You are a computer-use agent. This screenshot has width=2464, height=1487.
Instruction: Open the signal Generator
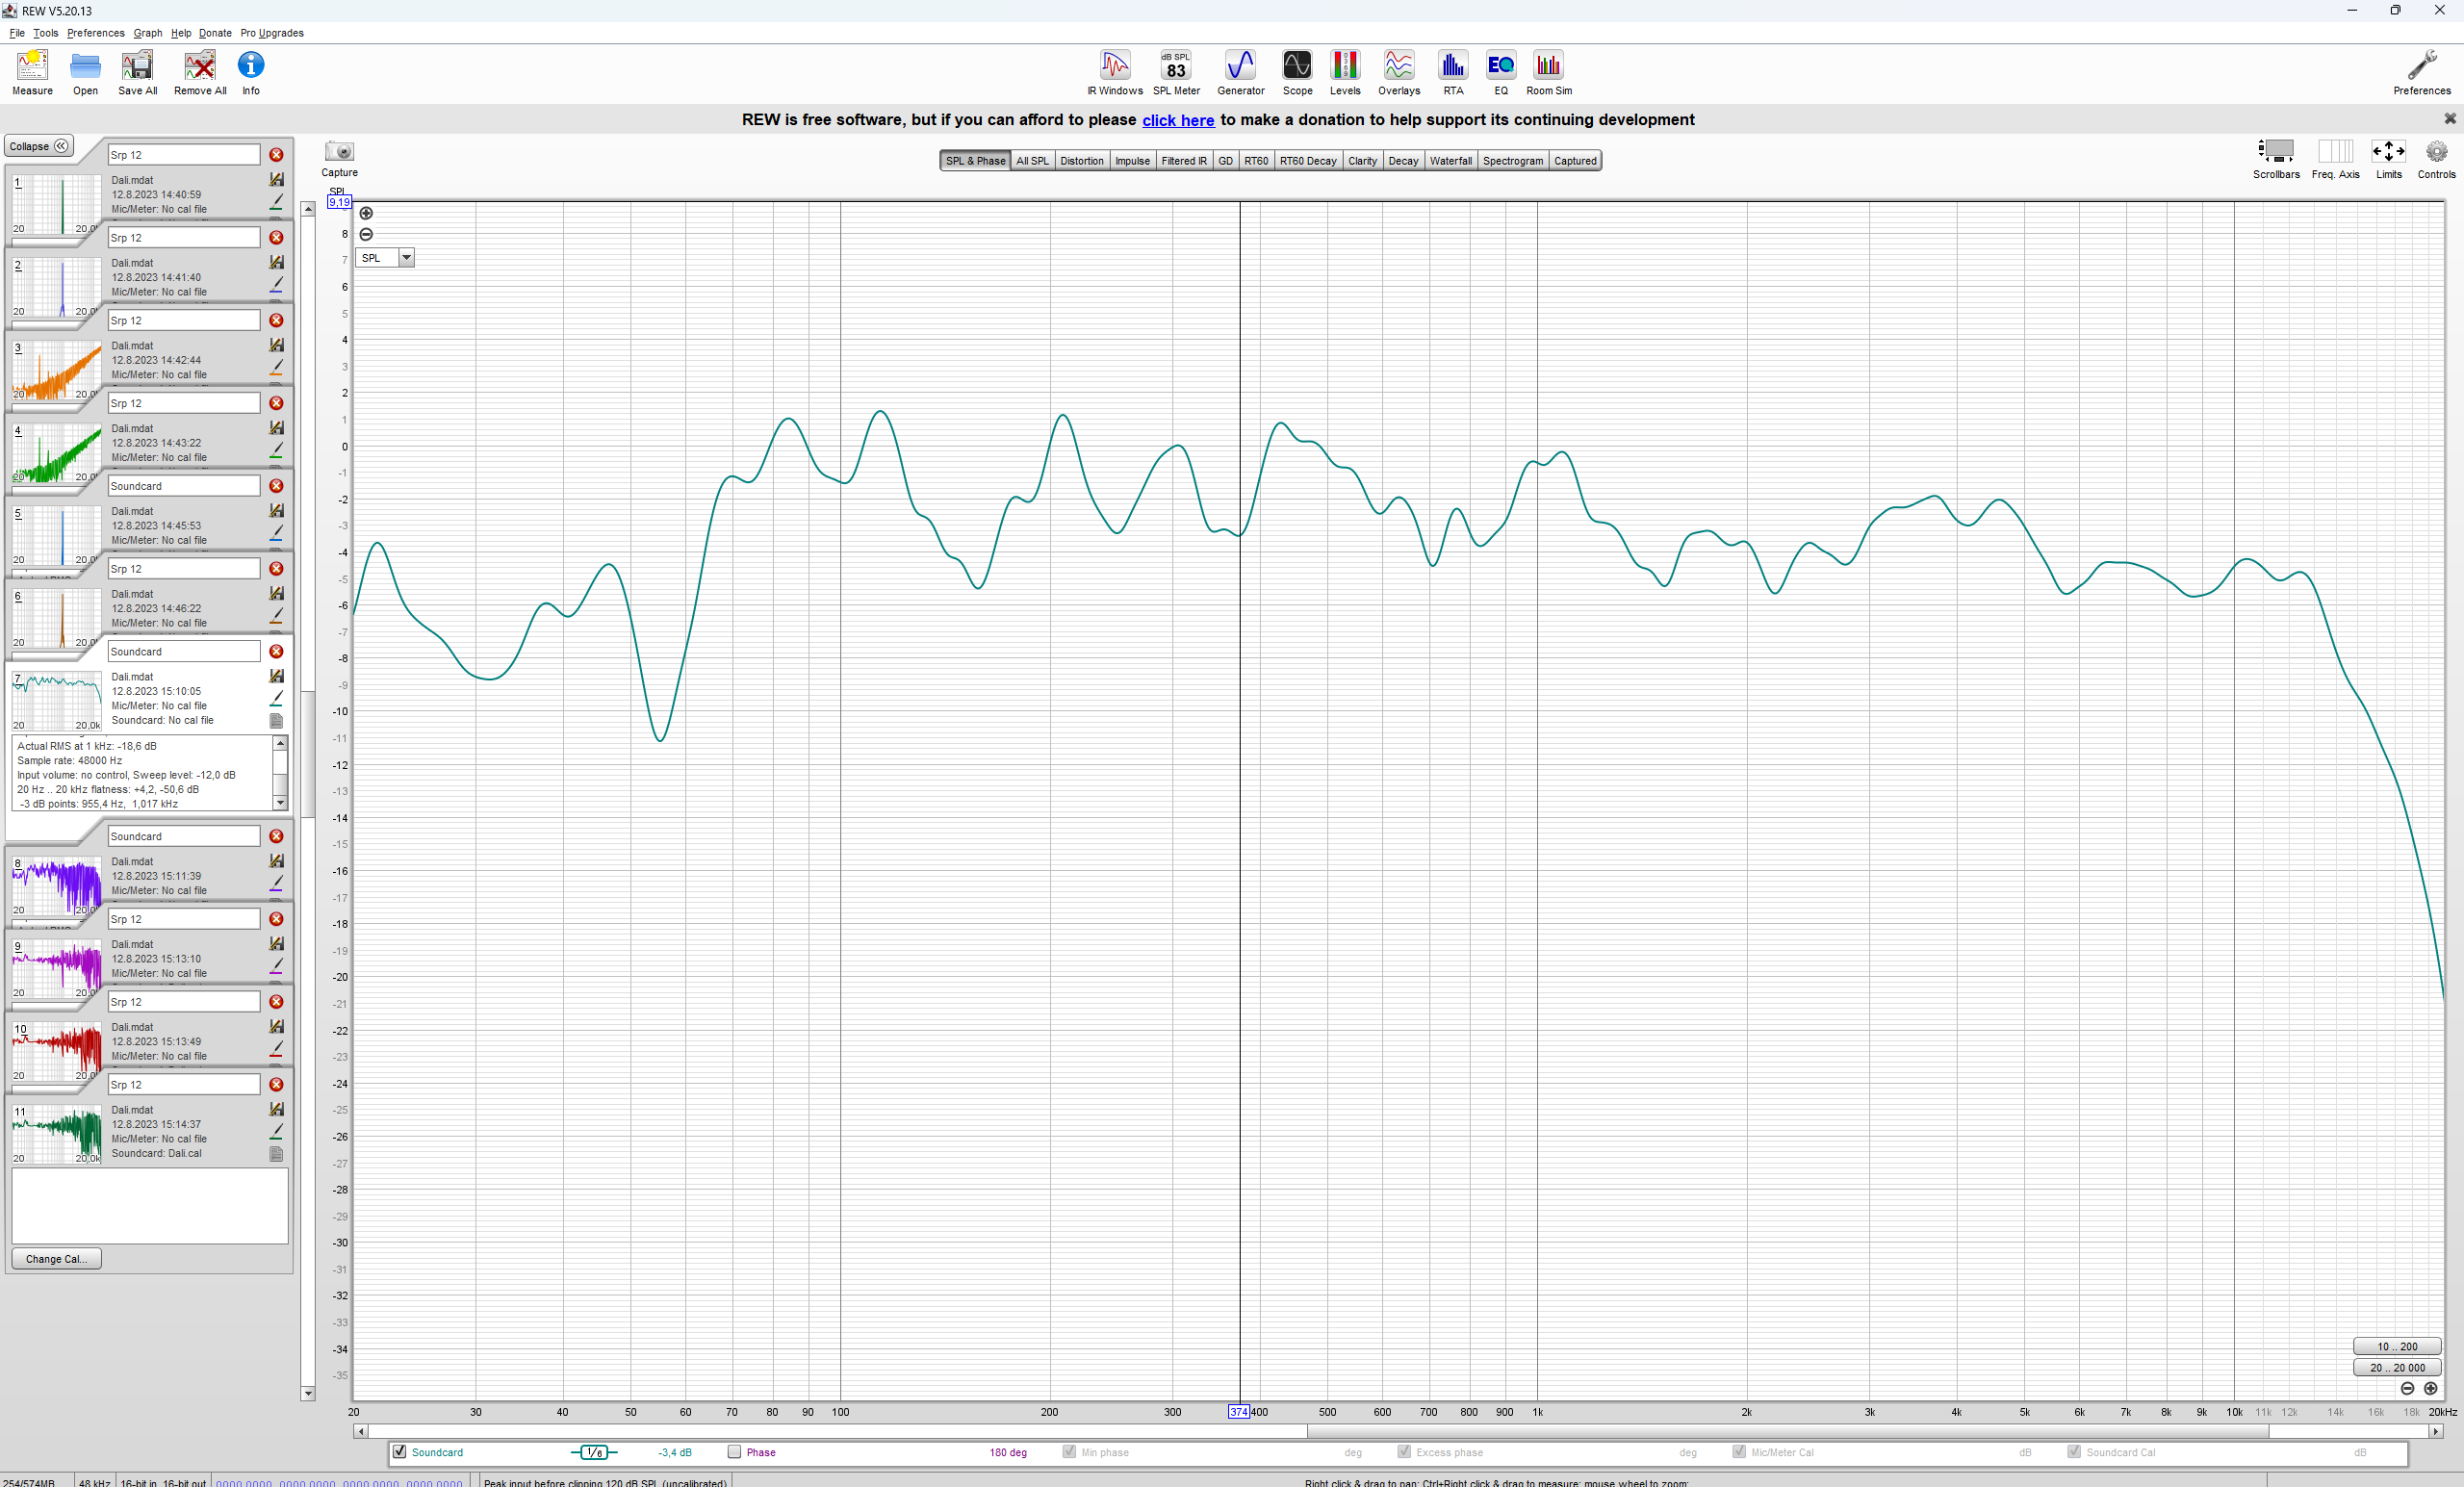click(x=1240, y=72)
